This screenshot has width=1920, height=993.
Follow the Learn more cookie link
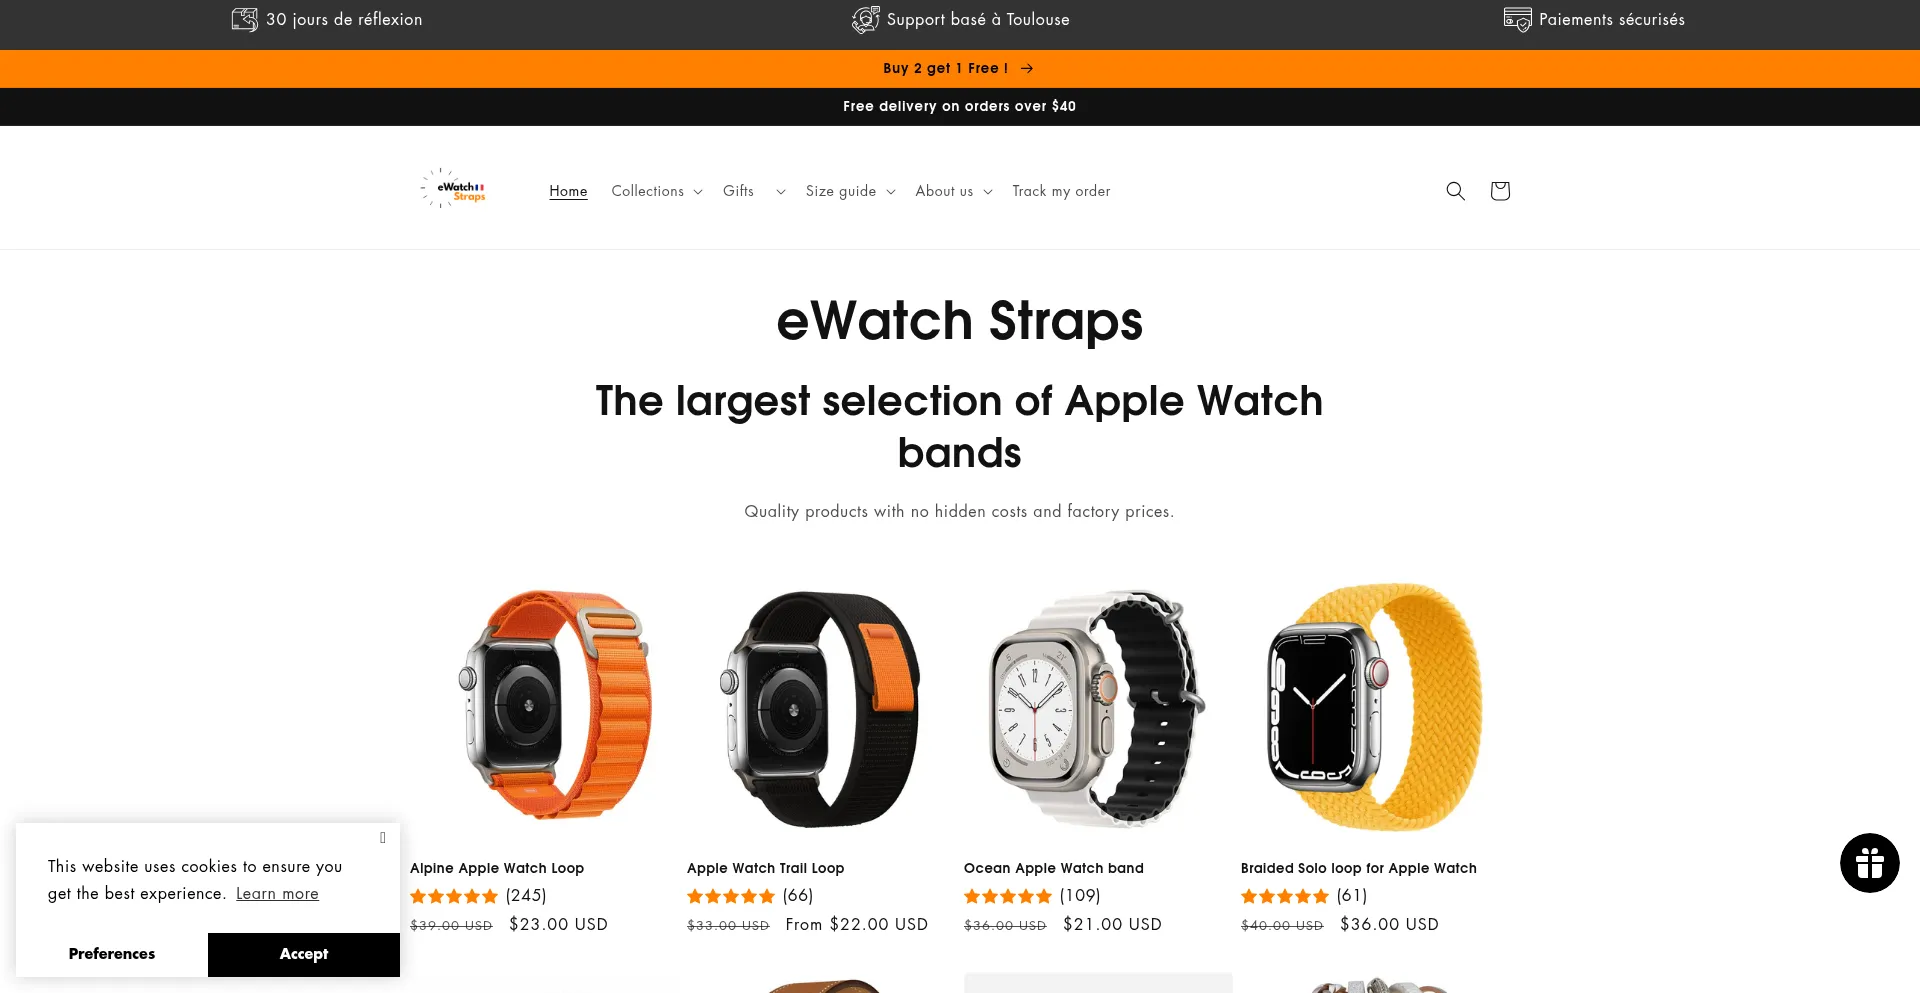277,894
